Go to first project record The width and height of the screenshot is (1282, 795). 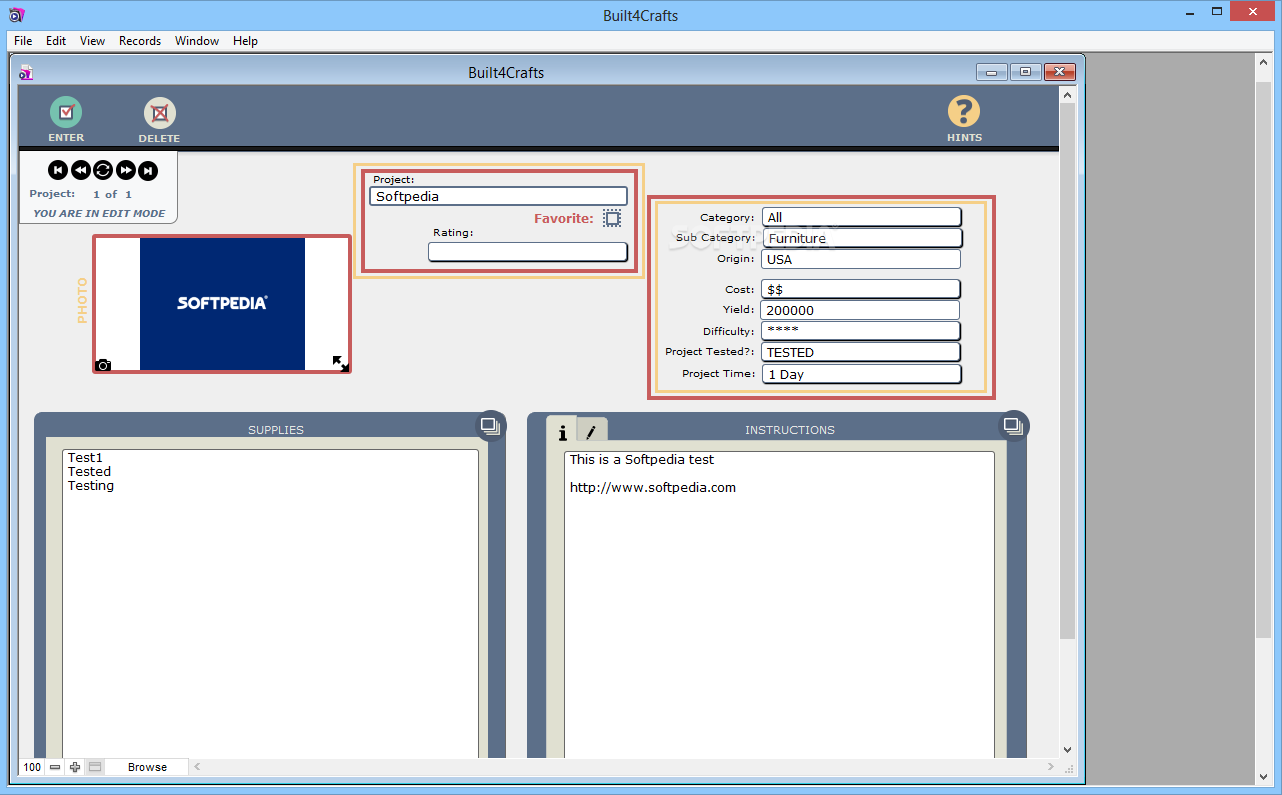pos(58,171)
